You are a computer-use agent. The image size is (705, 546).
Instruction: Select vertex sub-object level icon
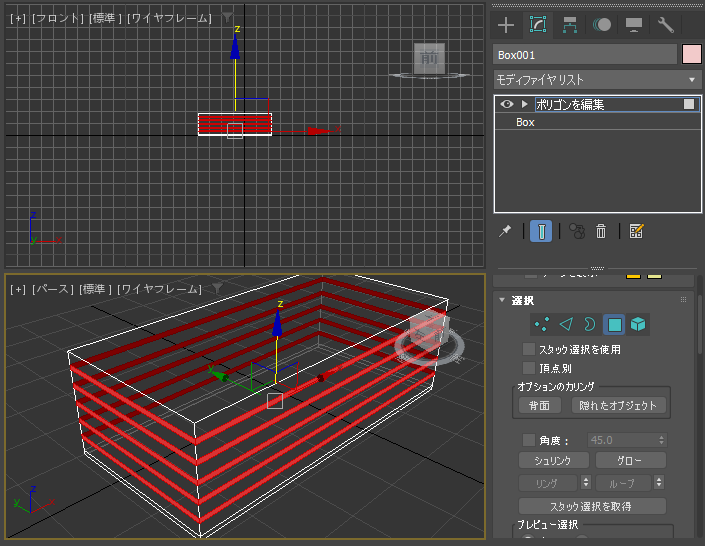click(x=542, y=324)
